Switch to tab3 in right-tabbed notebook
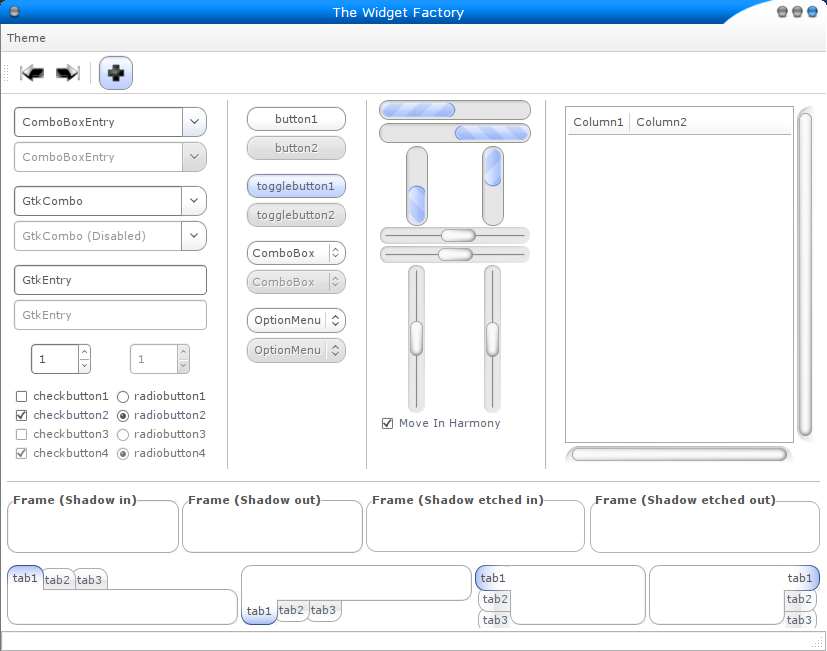This screenshot has width=827, height=651. pos(800,620)
